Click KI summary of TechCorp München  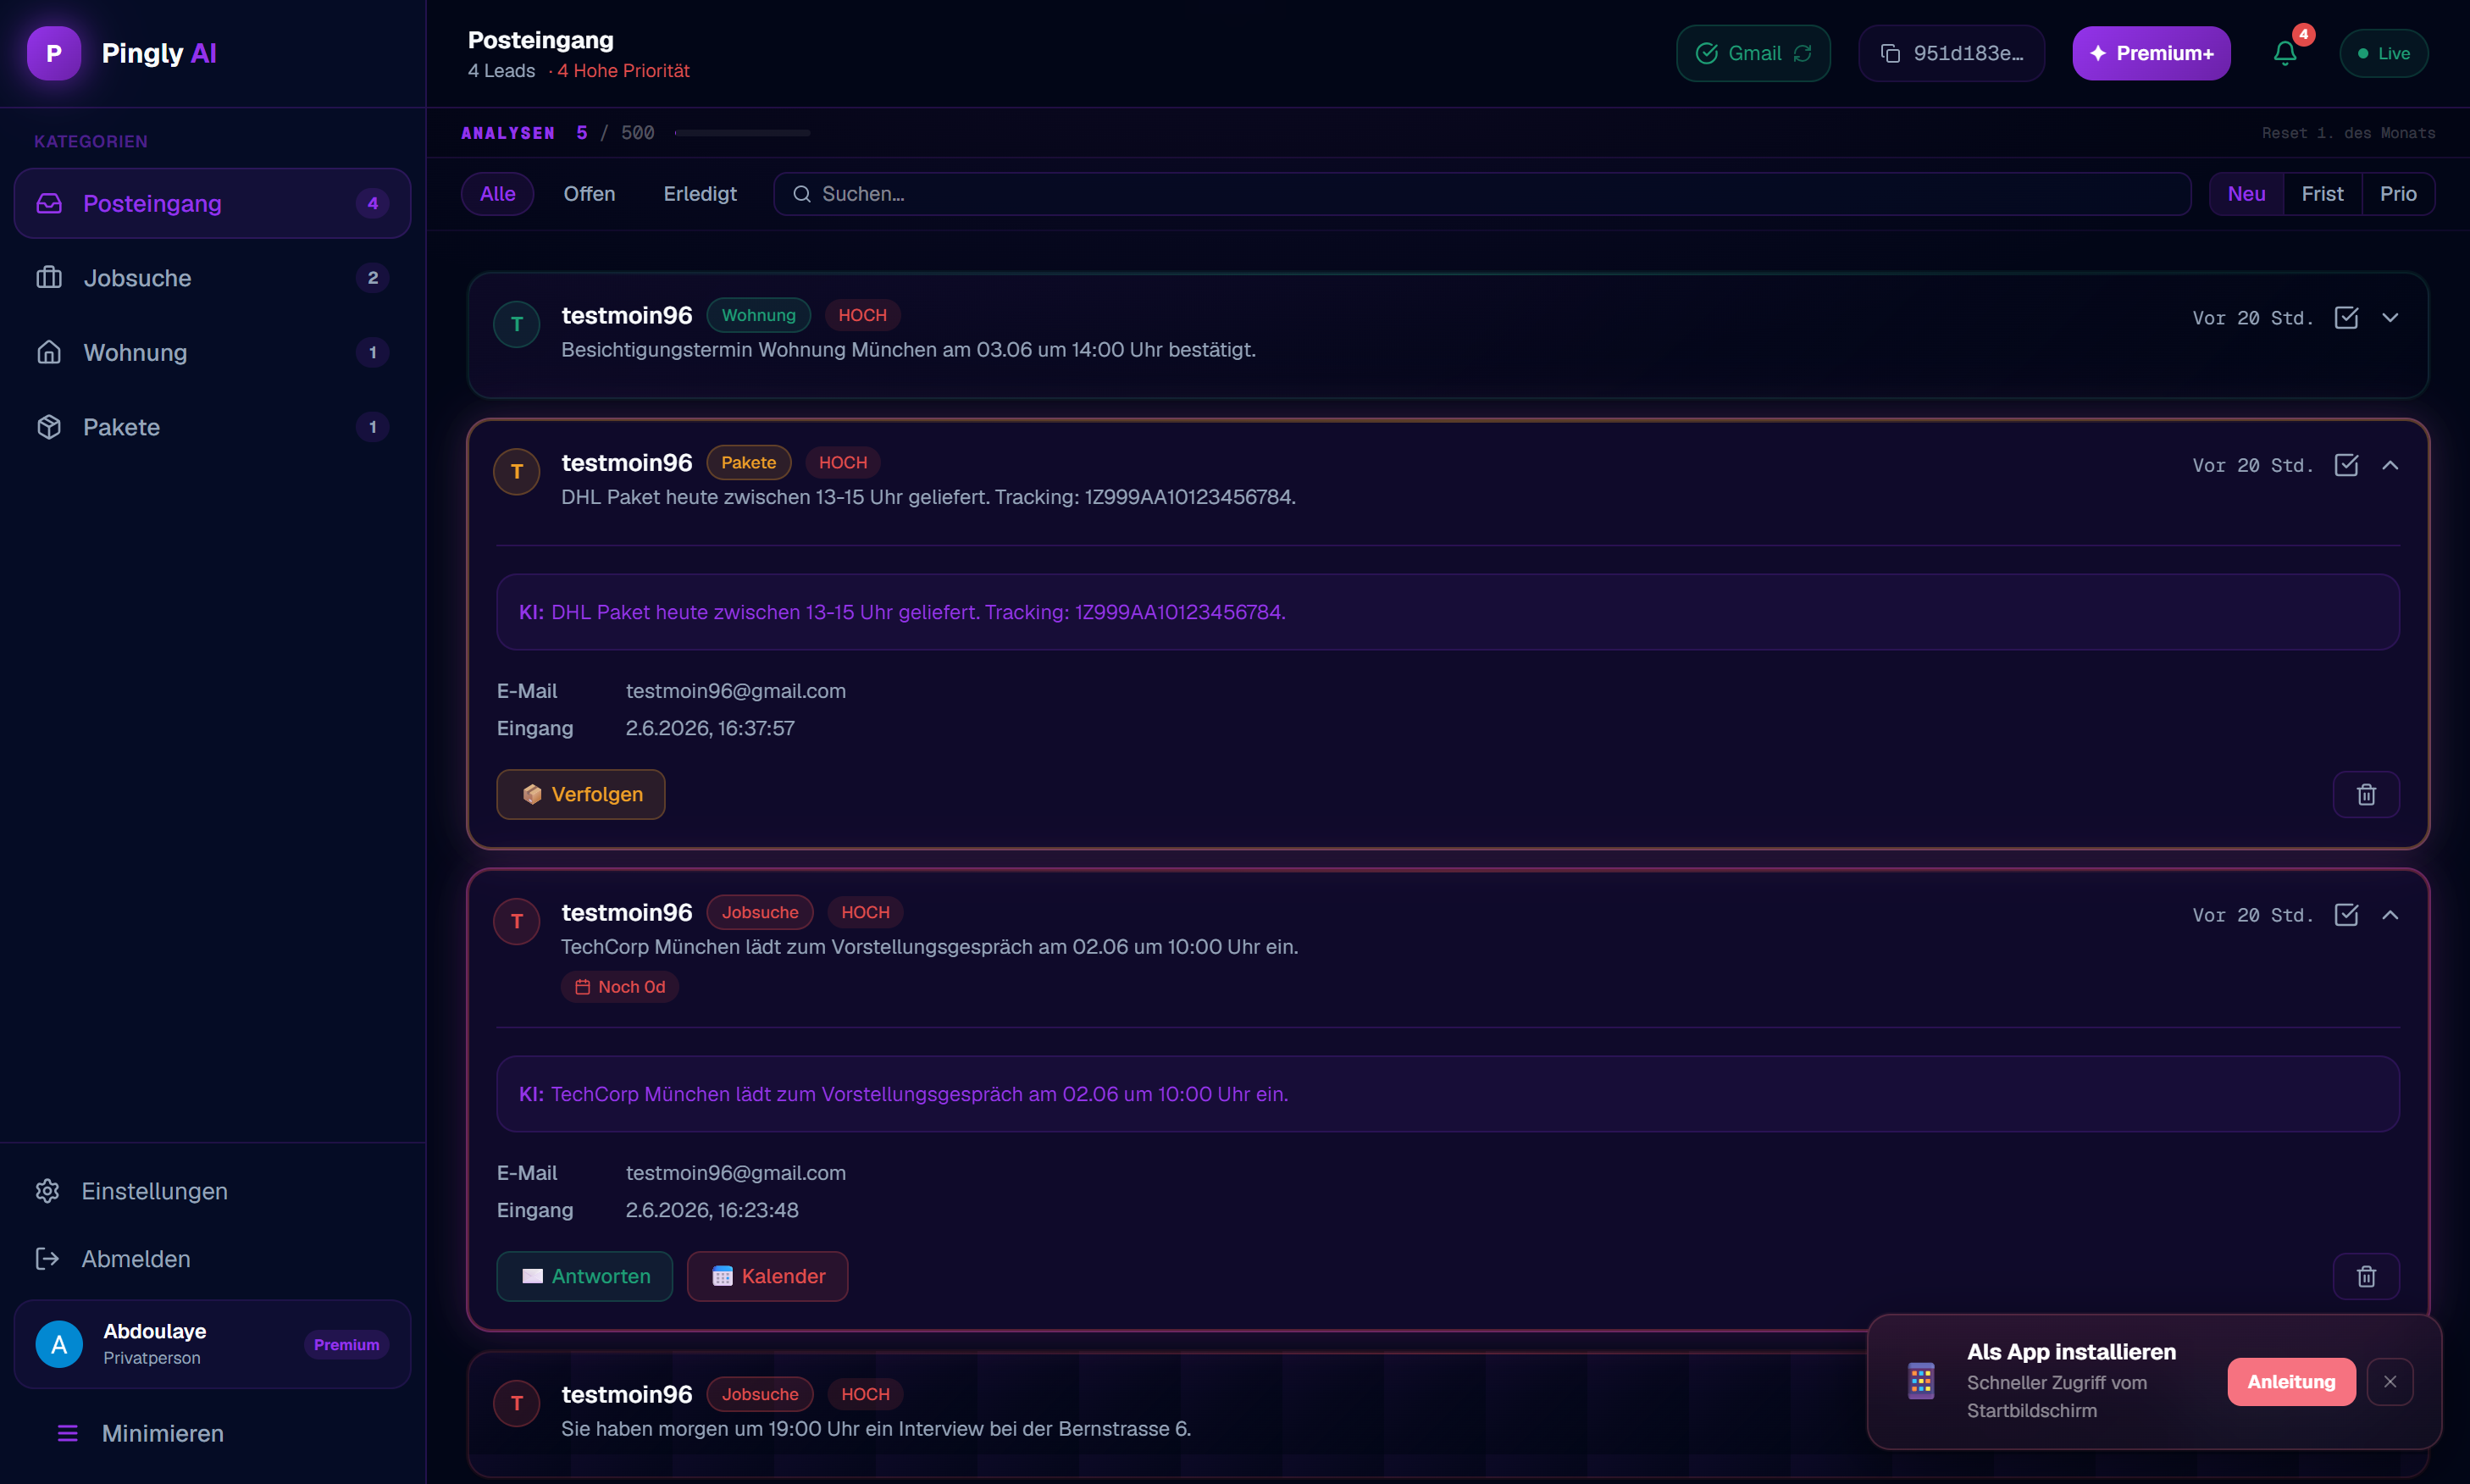point(1447,1094)
